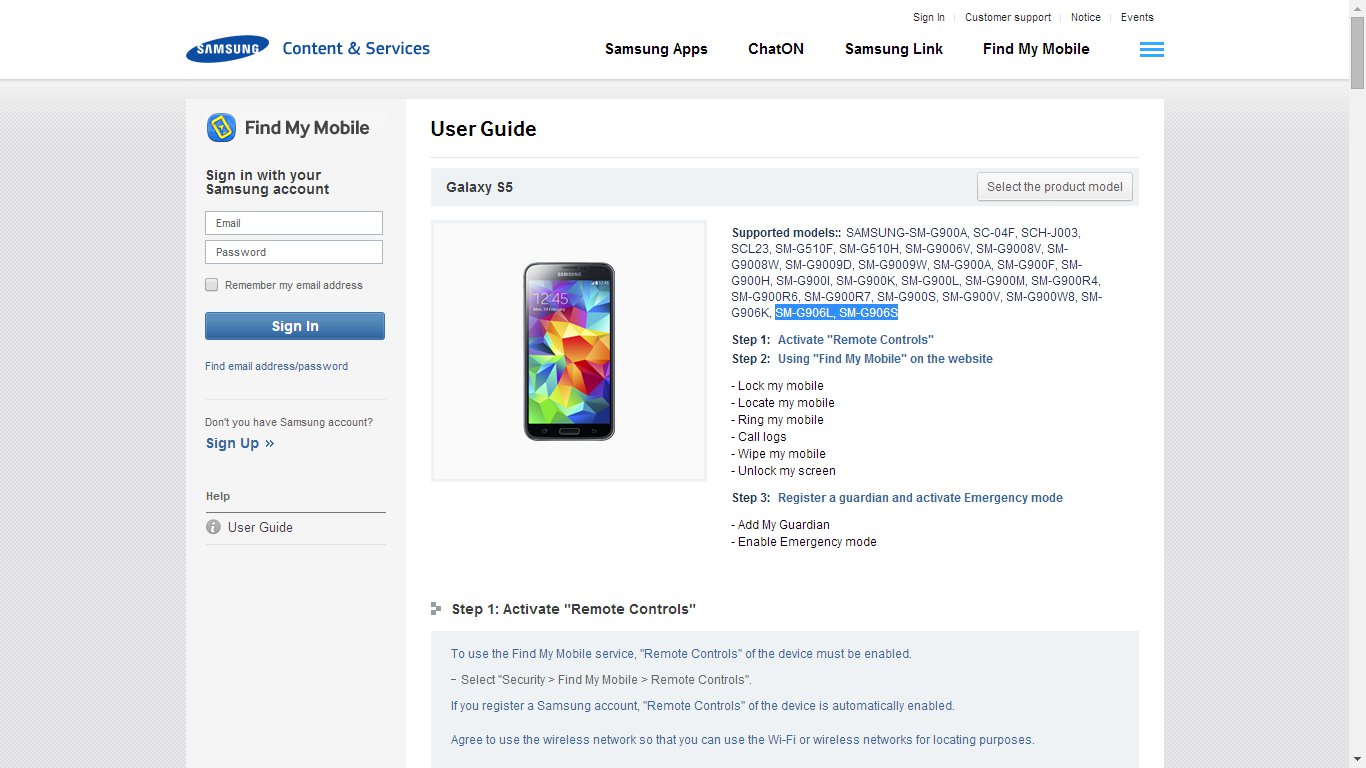Click the Email input field
The width and height of the screenshot is (1366, 768).
click(294, 223)
